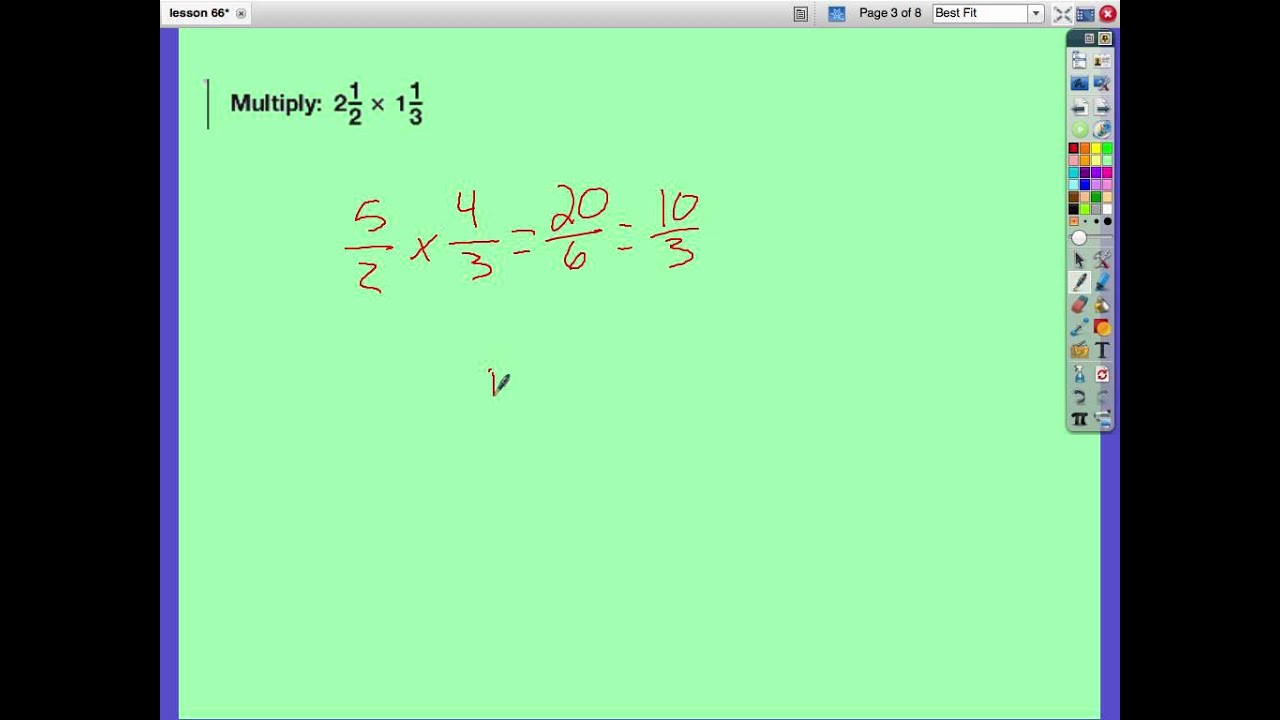
Task: Open the Insert Media clapperboard icon
Action: (x=1079, y=350)
